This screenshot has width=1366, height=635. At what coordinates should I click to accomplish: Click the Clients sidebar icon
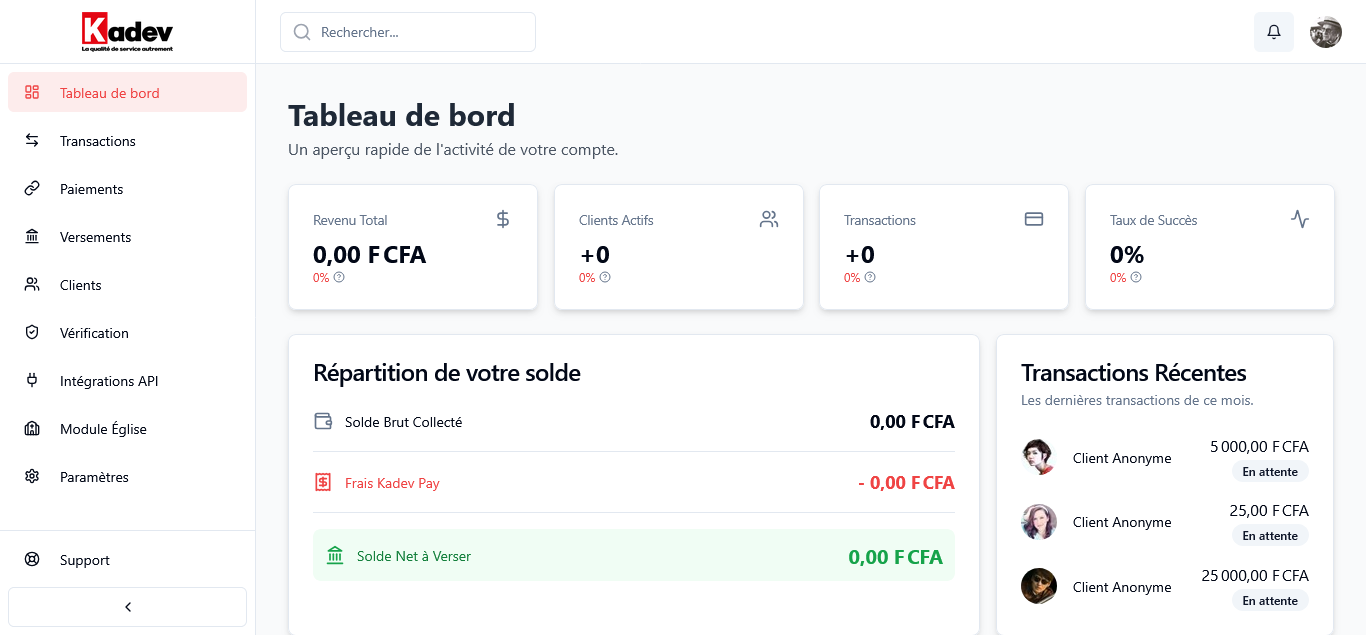31,285
